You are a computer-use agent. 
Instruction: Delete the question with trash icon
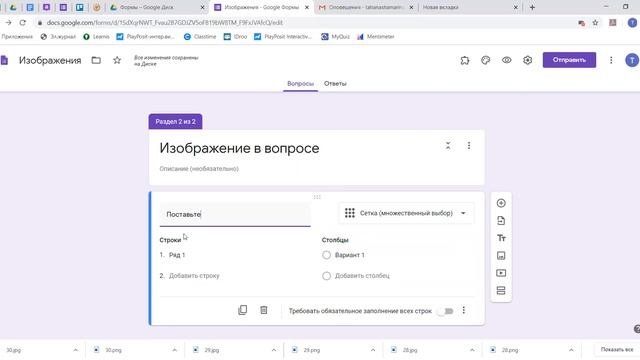264,310
